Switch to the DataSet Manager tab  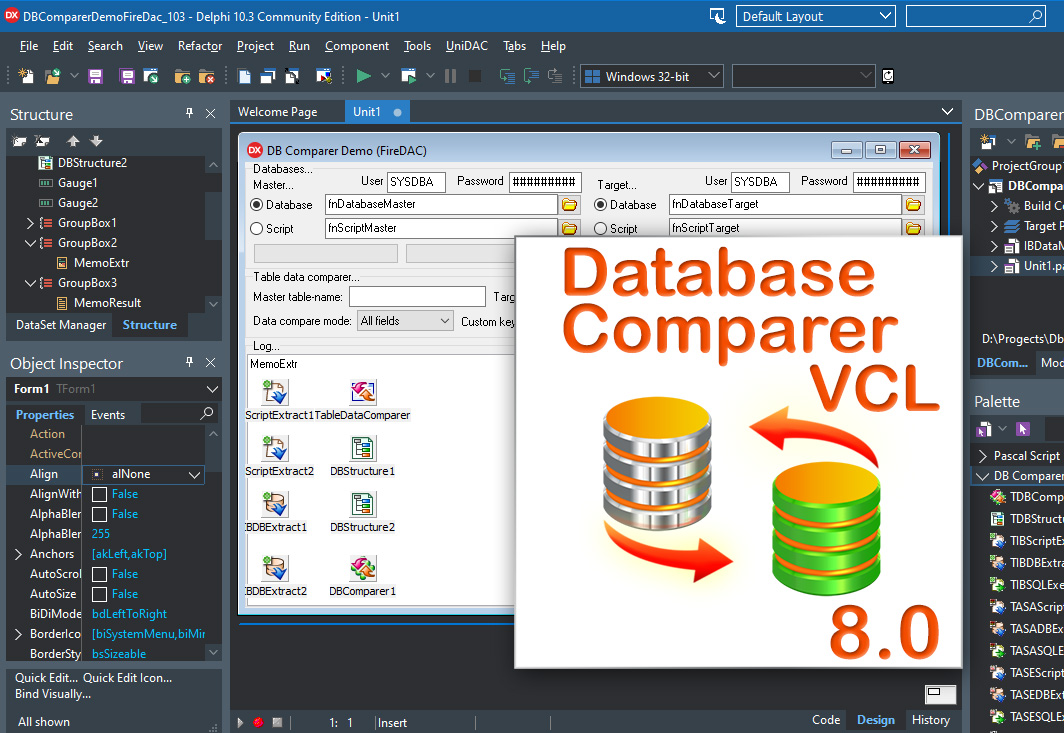point(63,324)
